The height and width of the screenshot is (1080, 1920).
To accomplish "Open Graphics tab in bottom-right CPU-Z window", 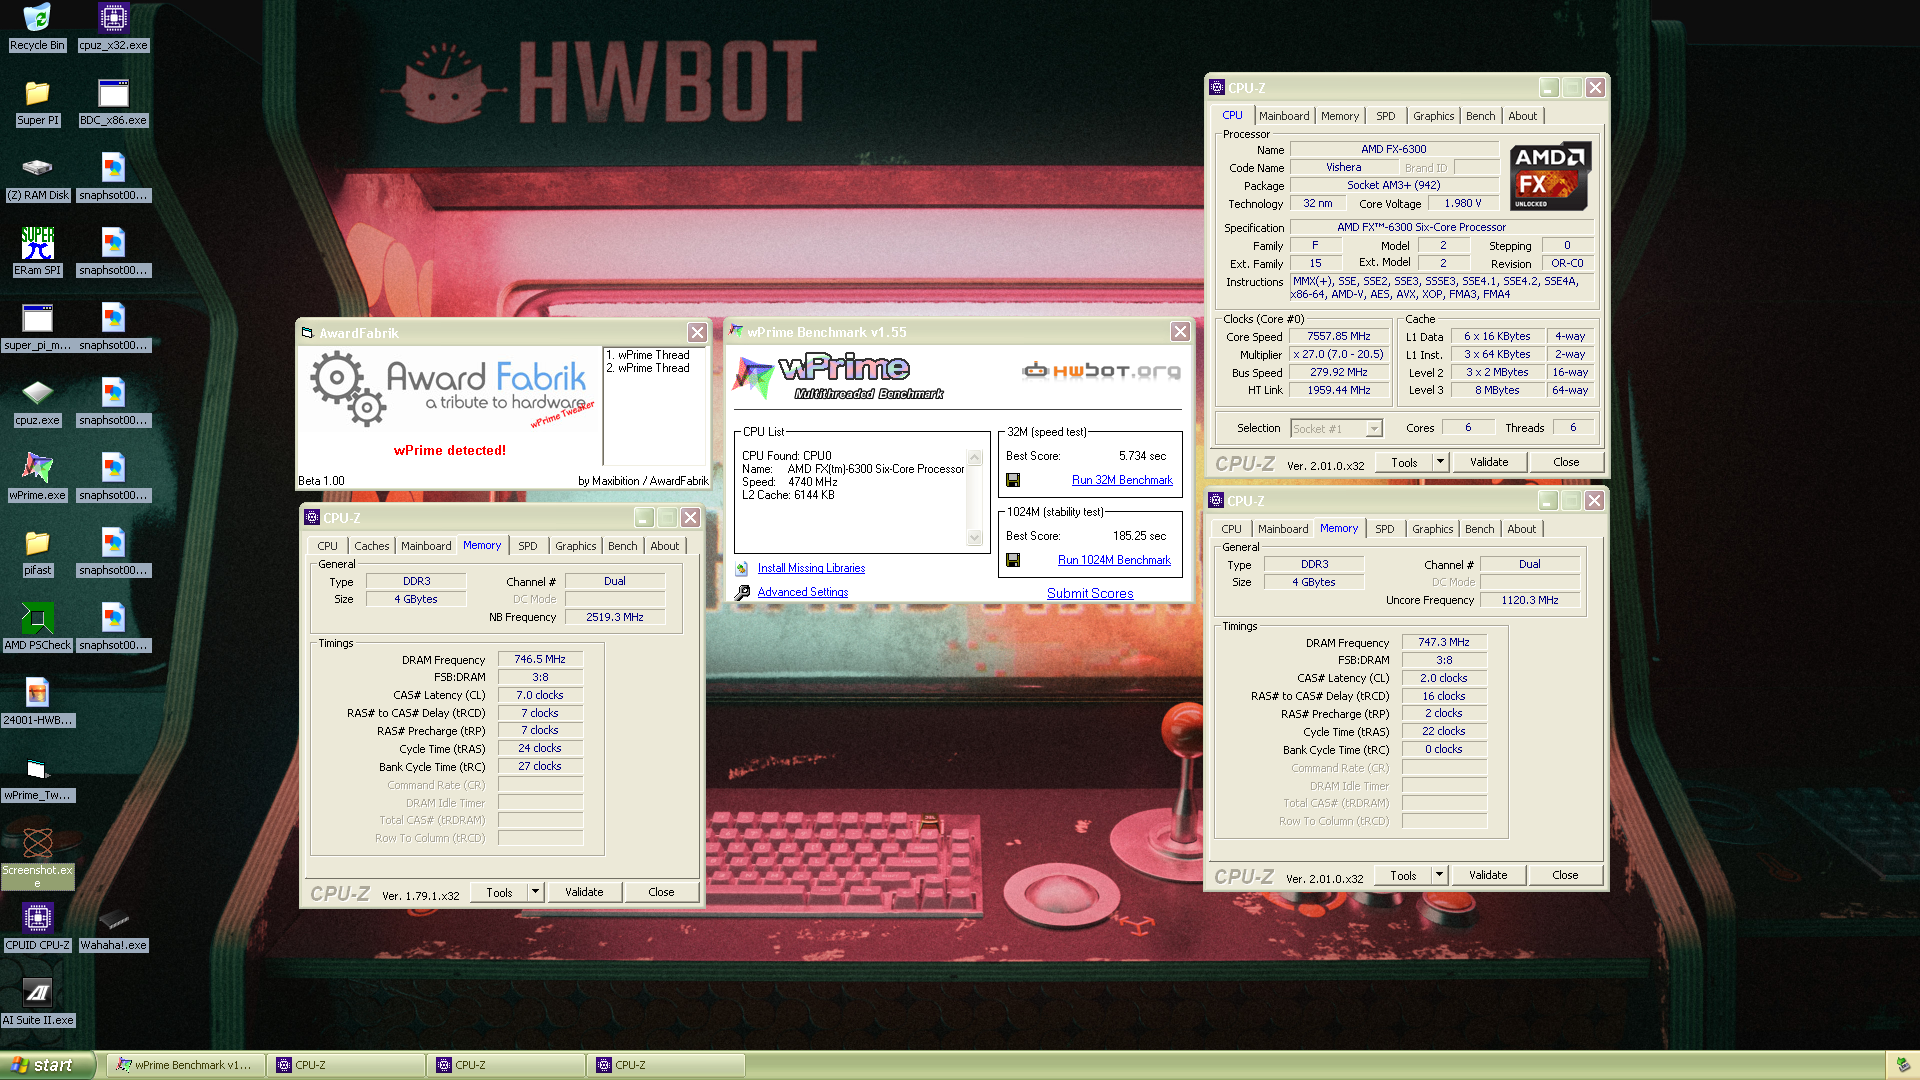I will click(x=1433, y=529).
